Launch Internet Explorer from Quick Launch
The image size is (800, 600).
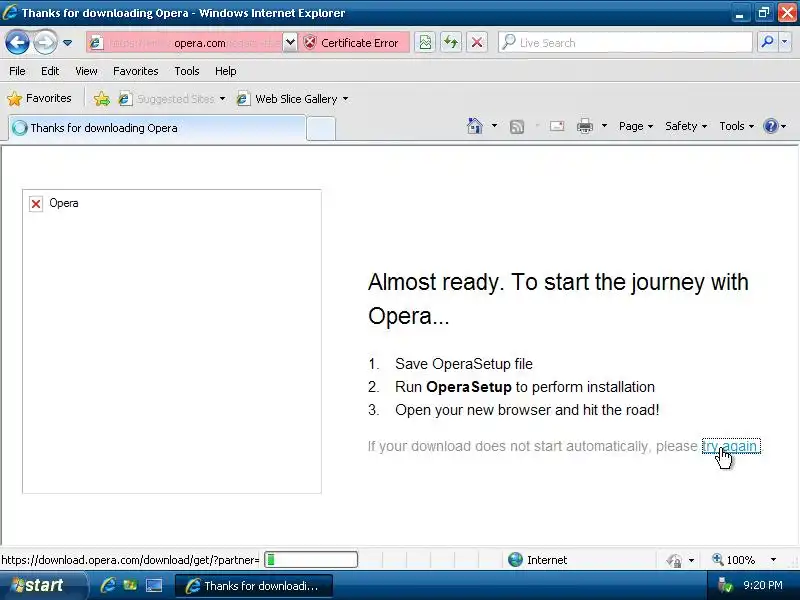(108, 585)
